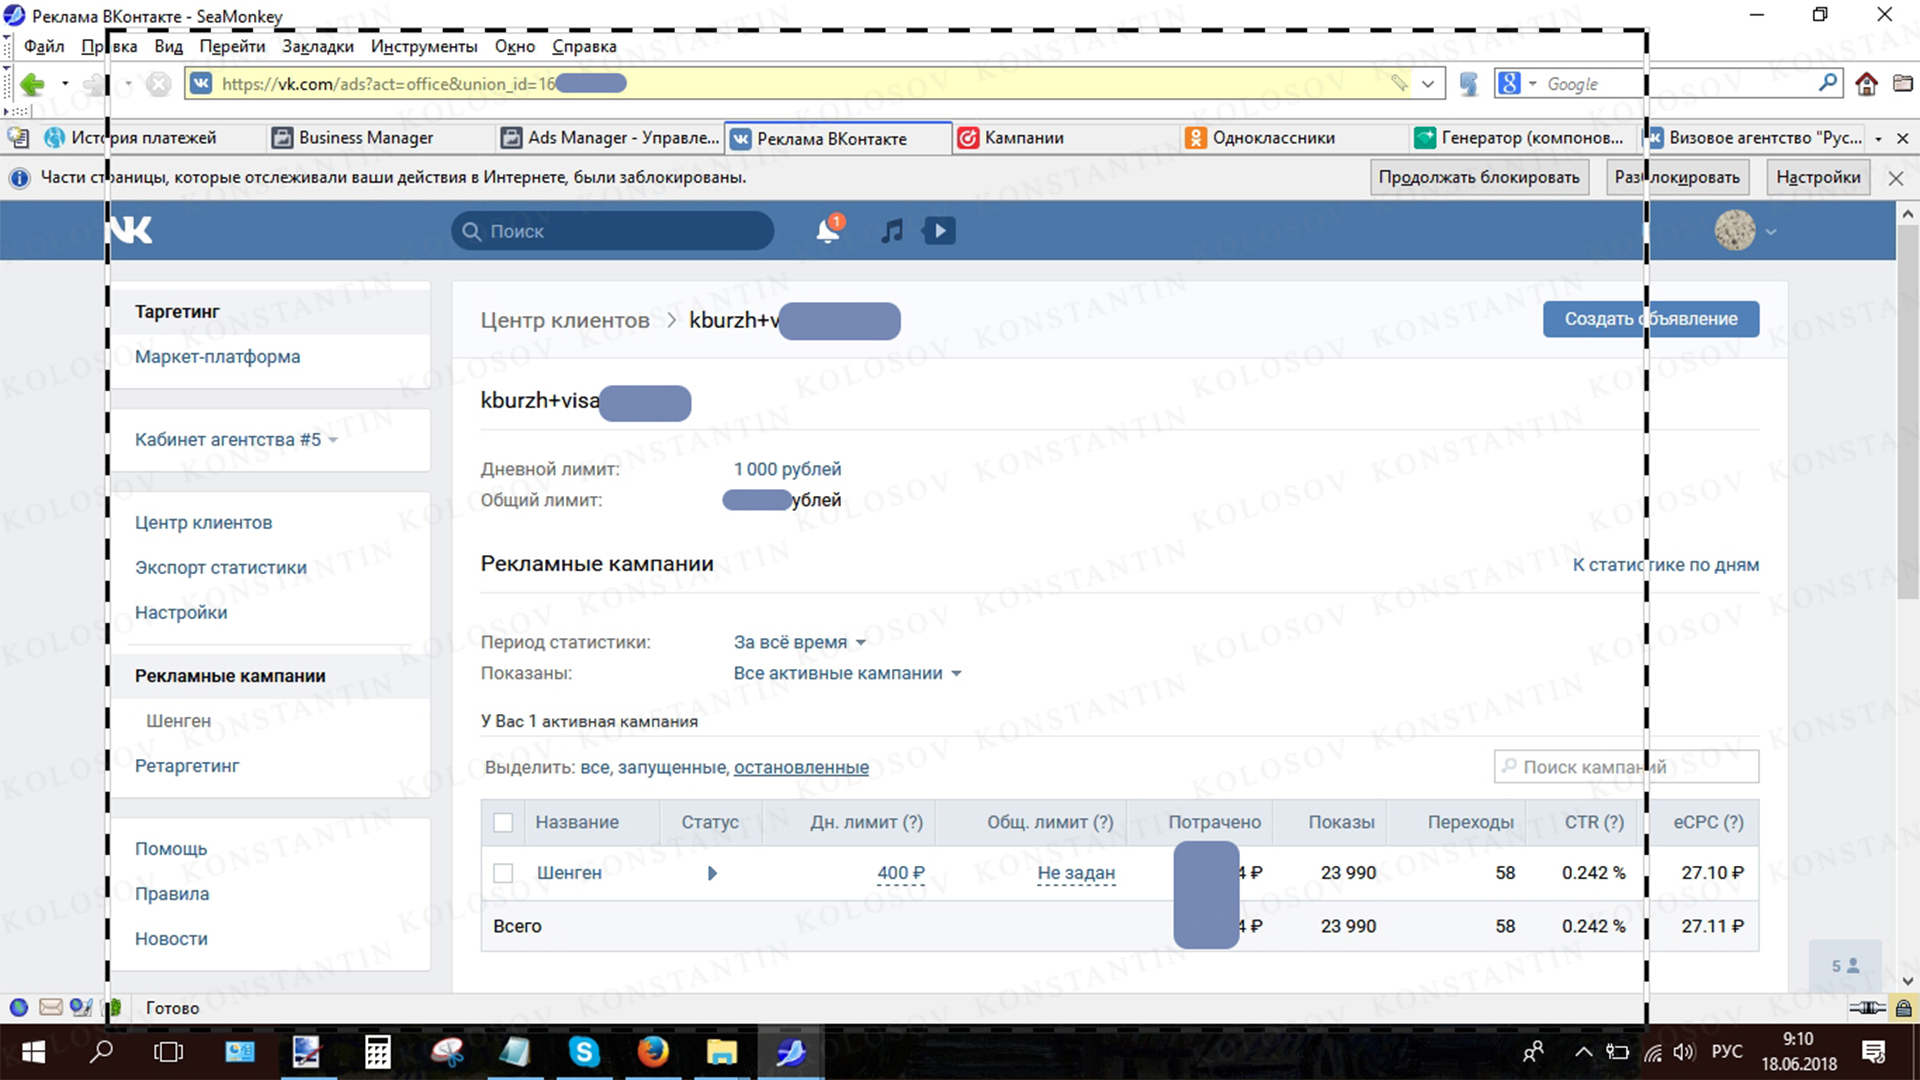Click the VK logo in header
1920x1080 pixels.
132,231
